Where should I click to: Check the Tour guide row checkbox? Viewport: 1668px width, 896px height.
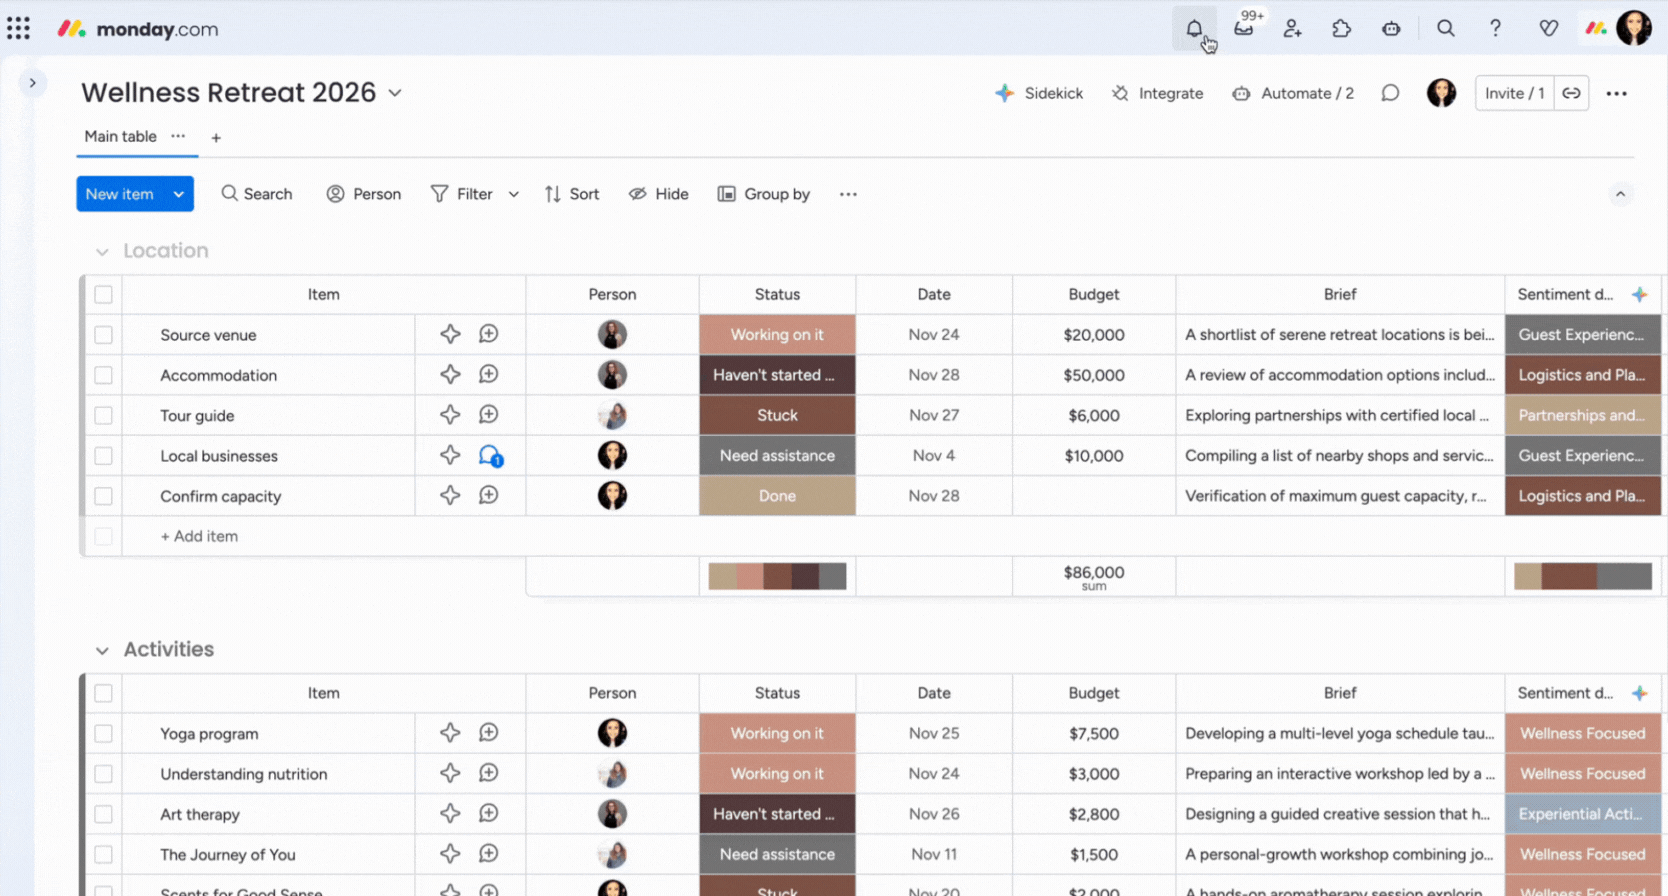(103, 416)
